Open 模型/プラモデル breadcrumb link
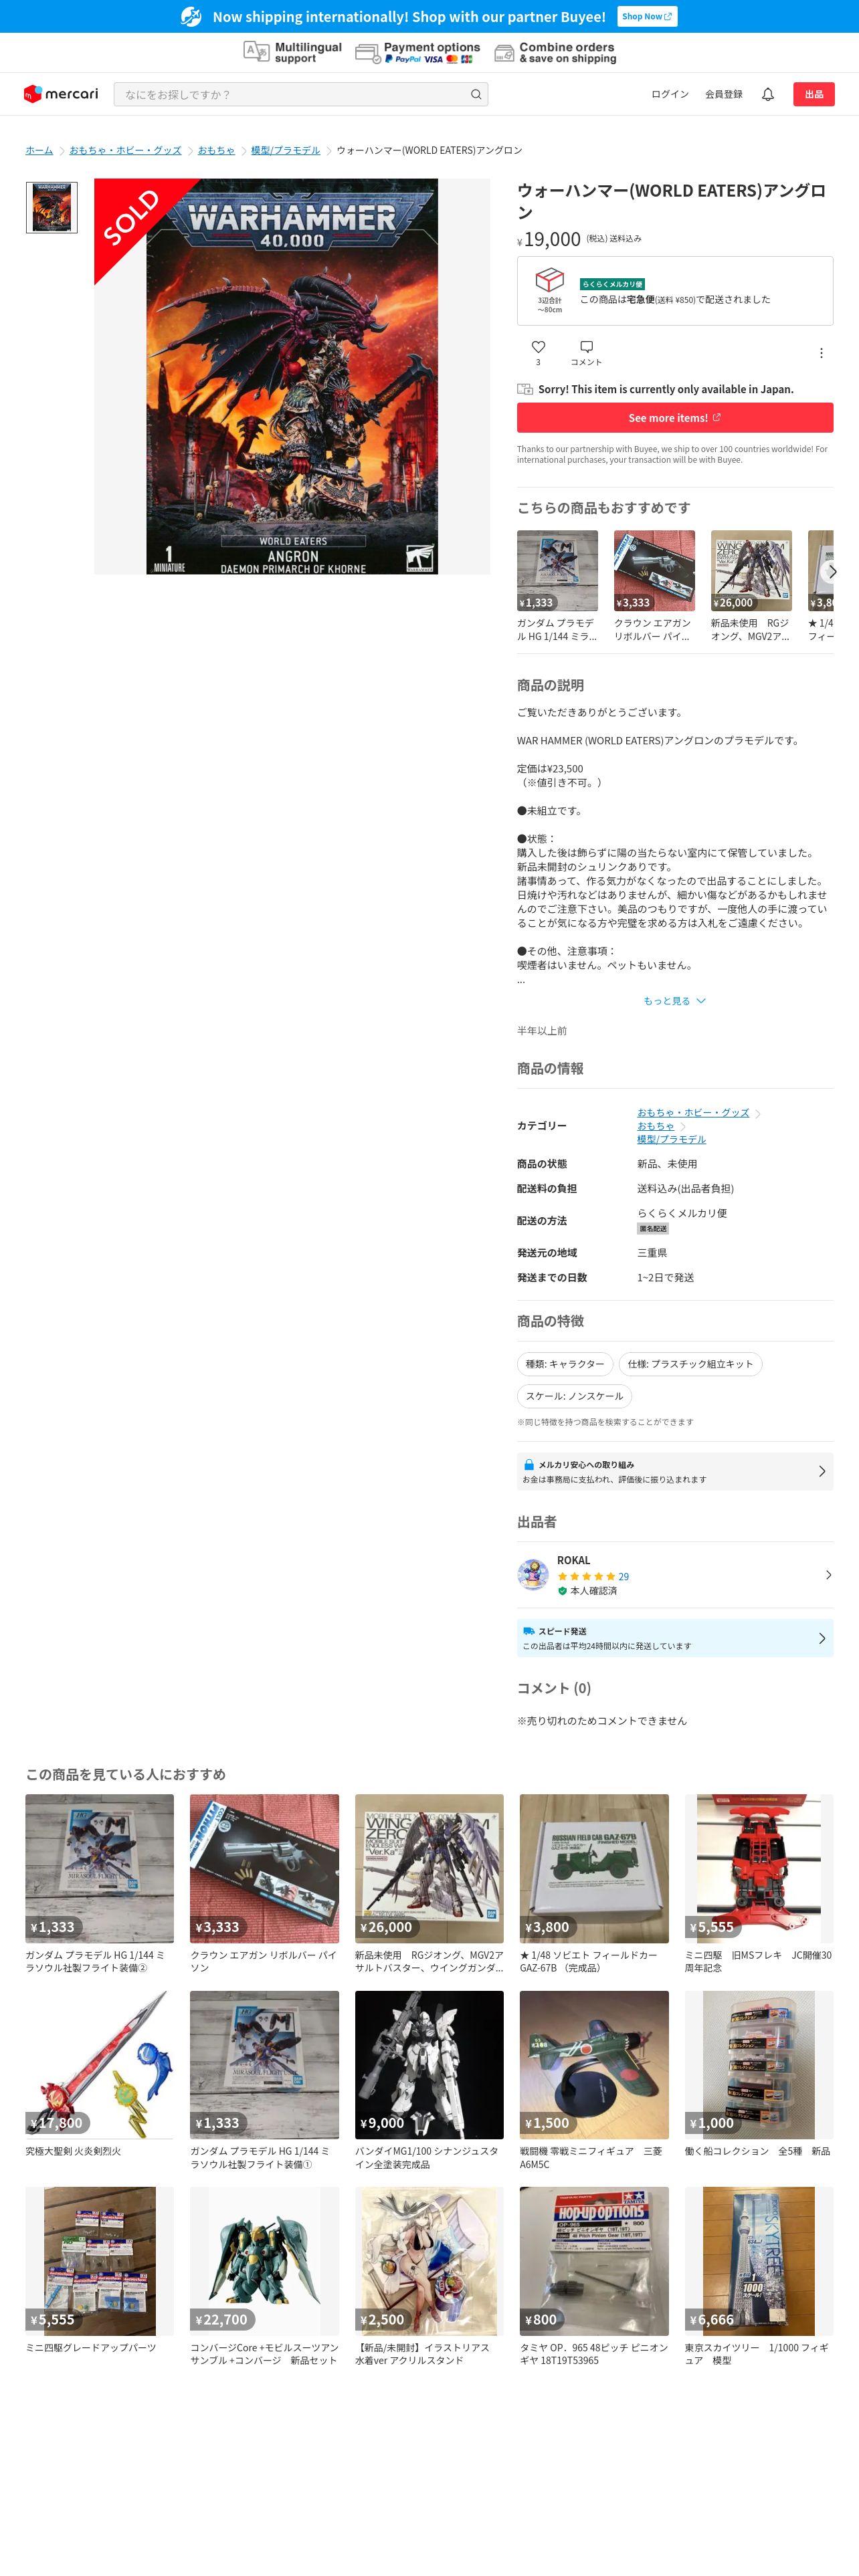 click(x=285, y=150)
